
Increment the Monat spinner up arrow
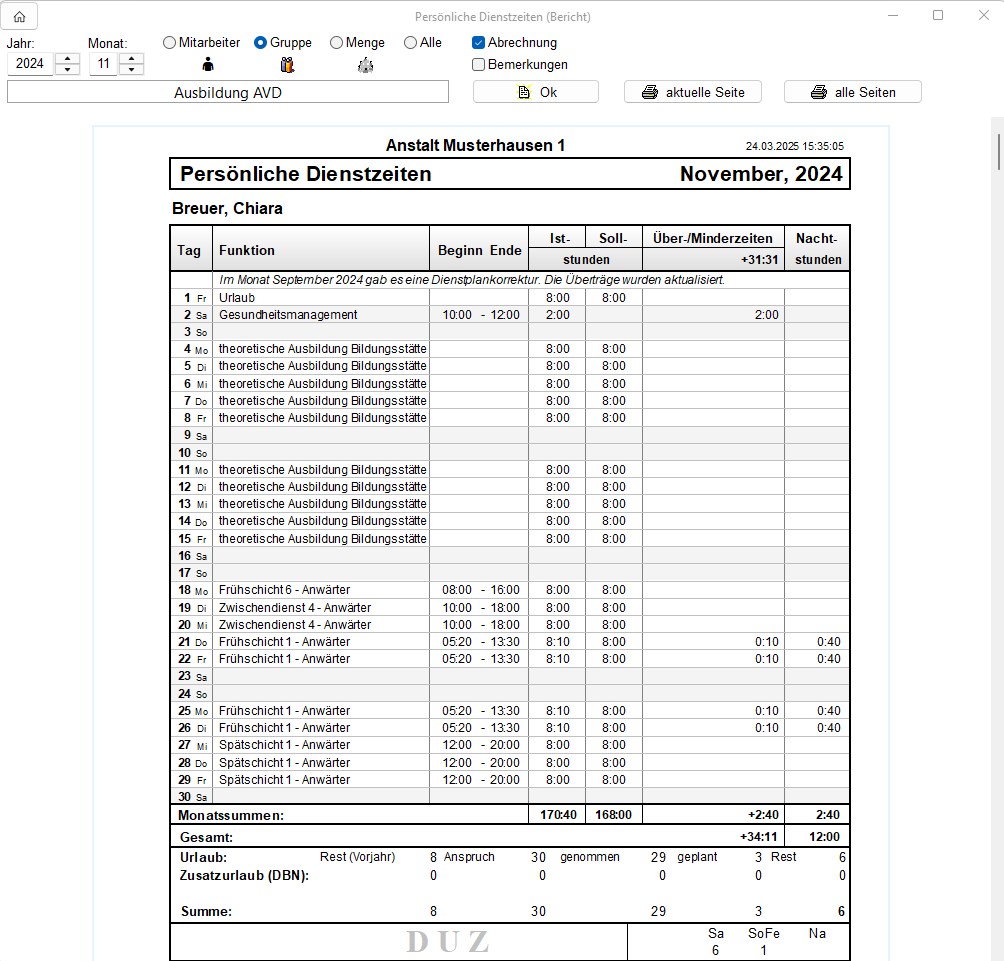(x=131, y=59)
